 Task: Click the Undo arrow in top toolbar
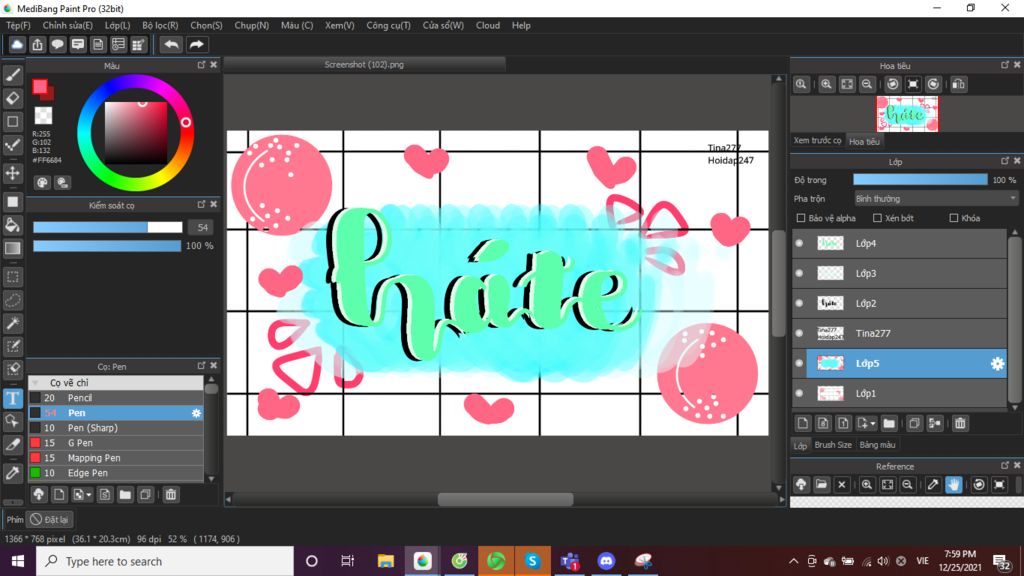point(171,44)
